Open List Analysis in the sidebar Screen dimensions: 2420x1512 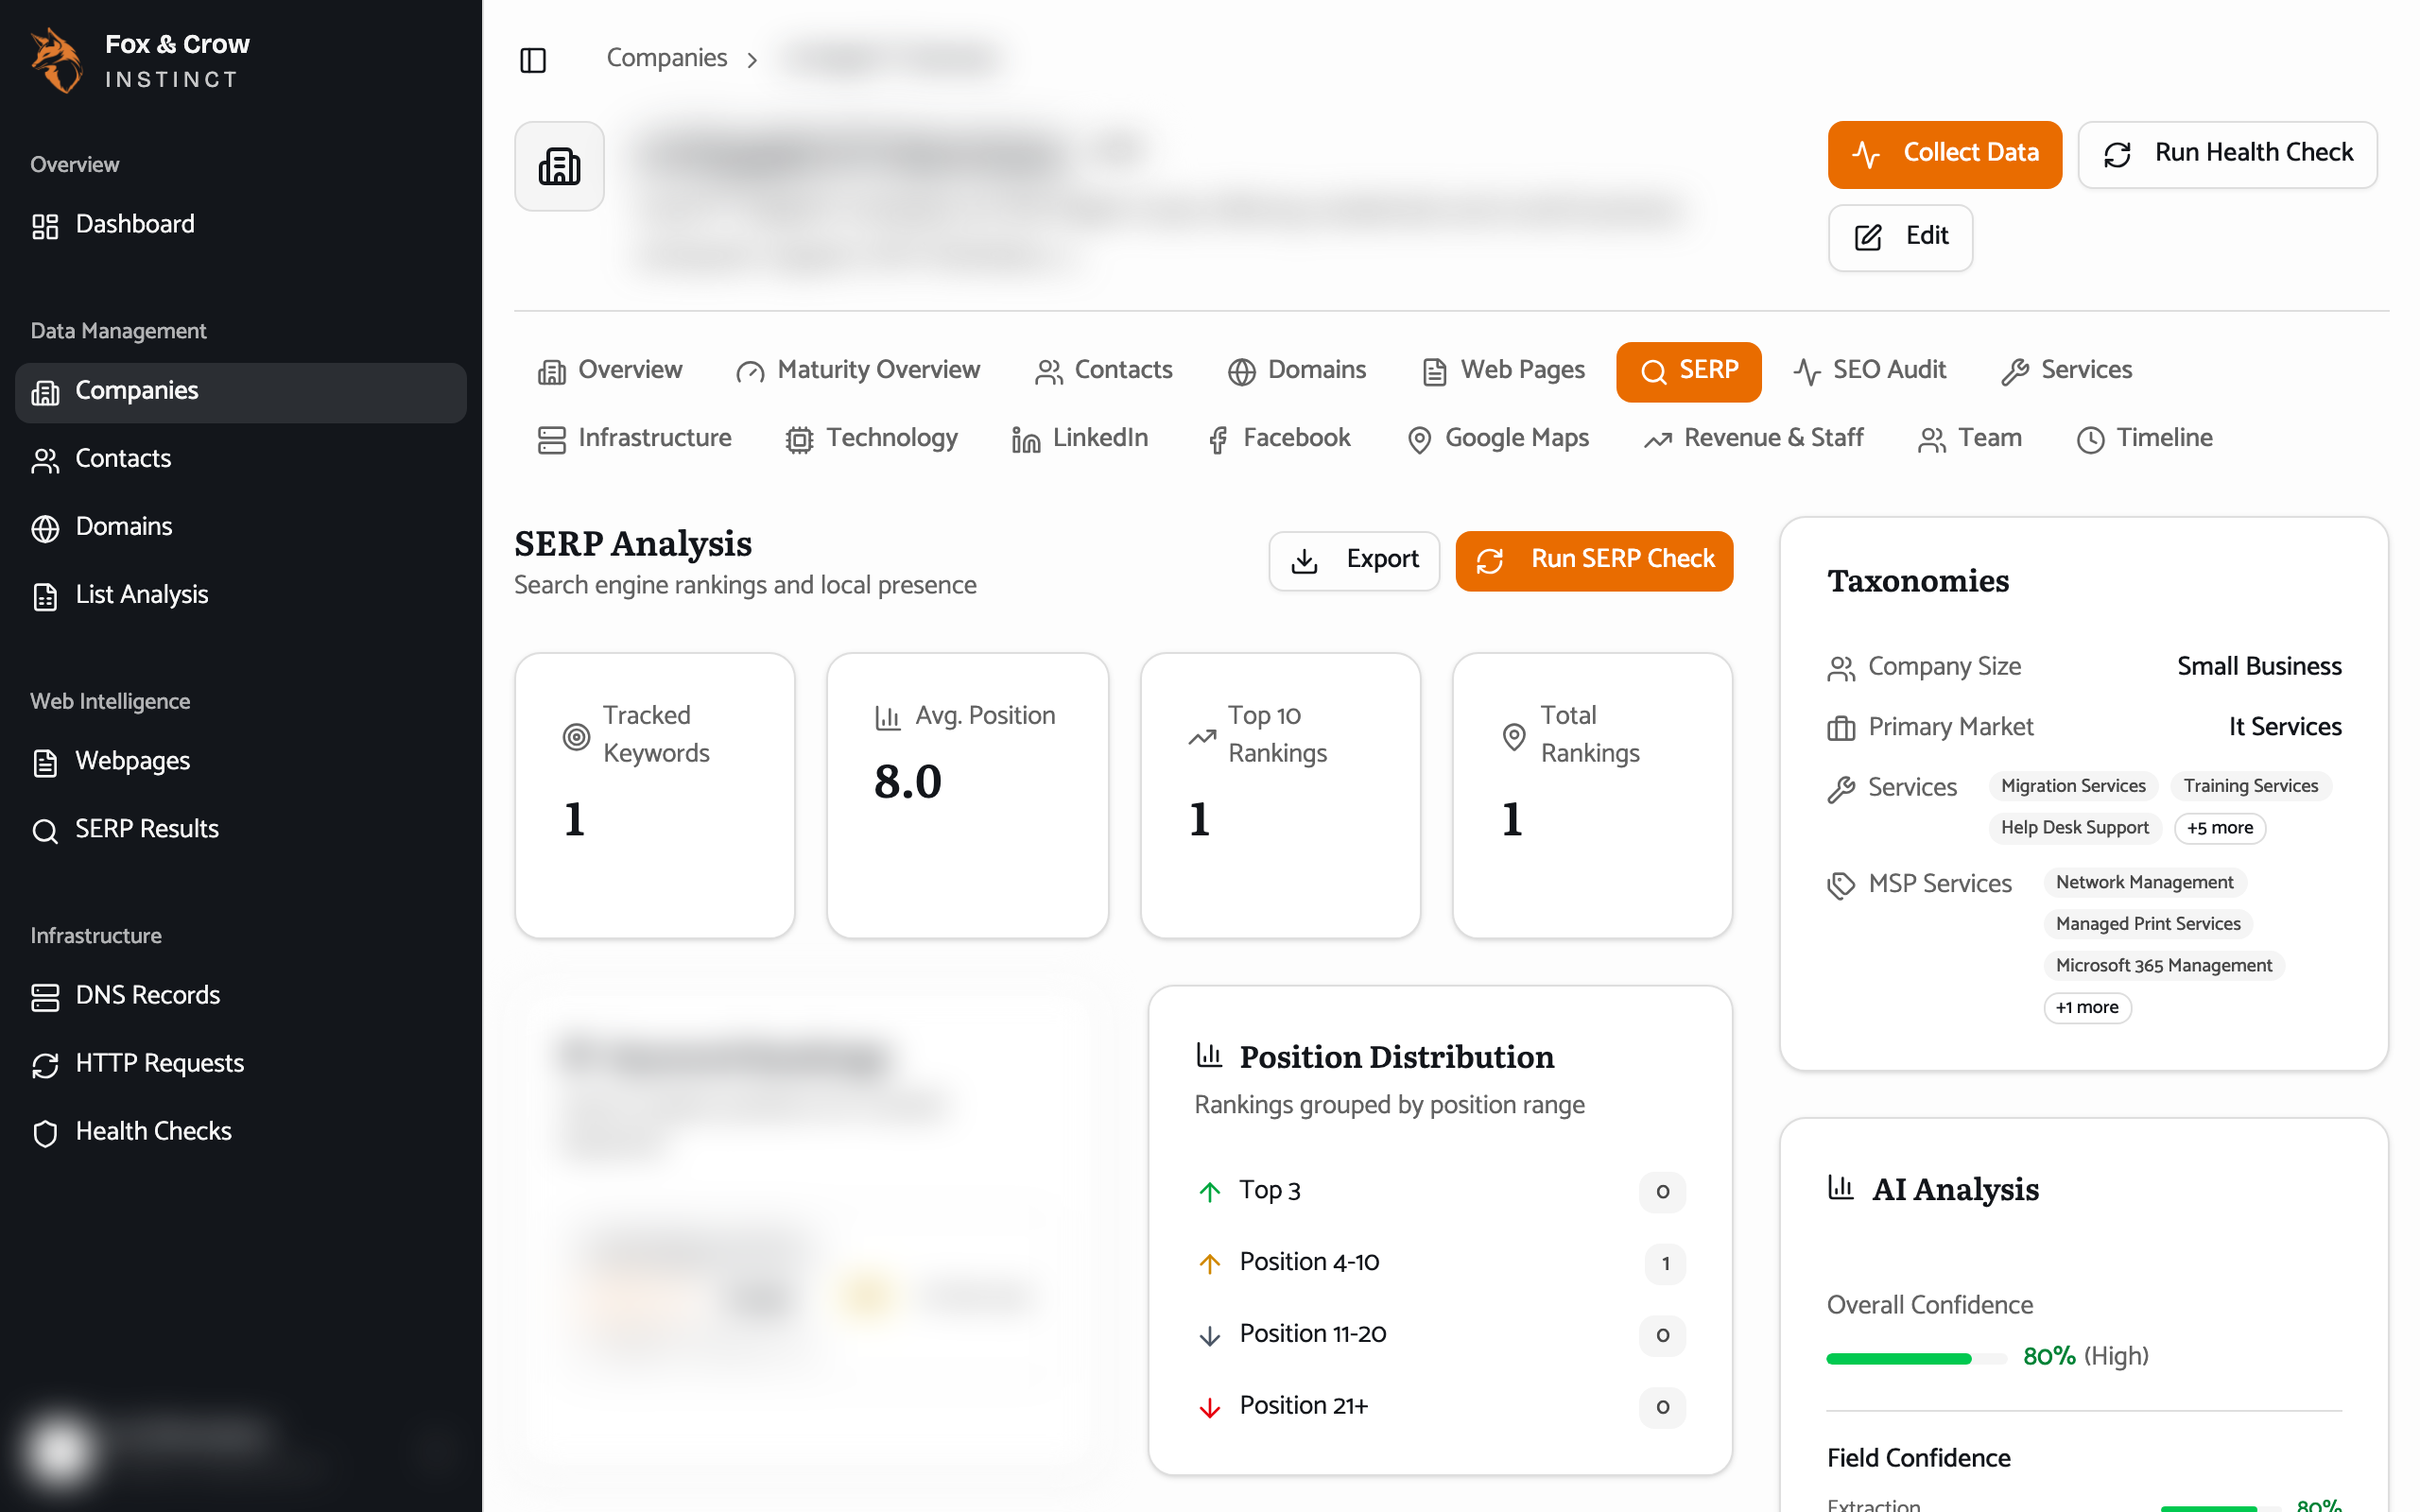pyautogui.click(x=241, y=595)
